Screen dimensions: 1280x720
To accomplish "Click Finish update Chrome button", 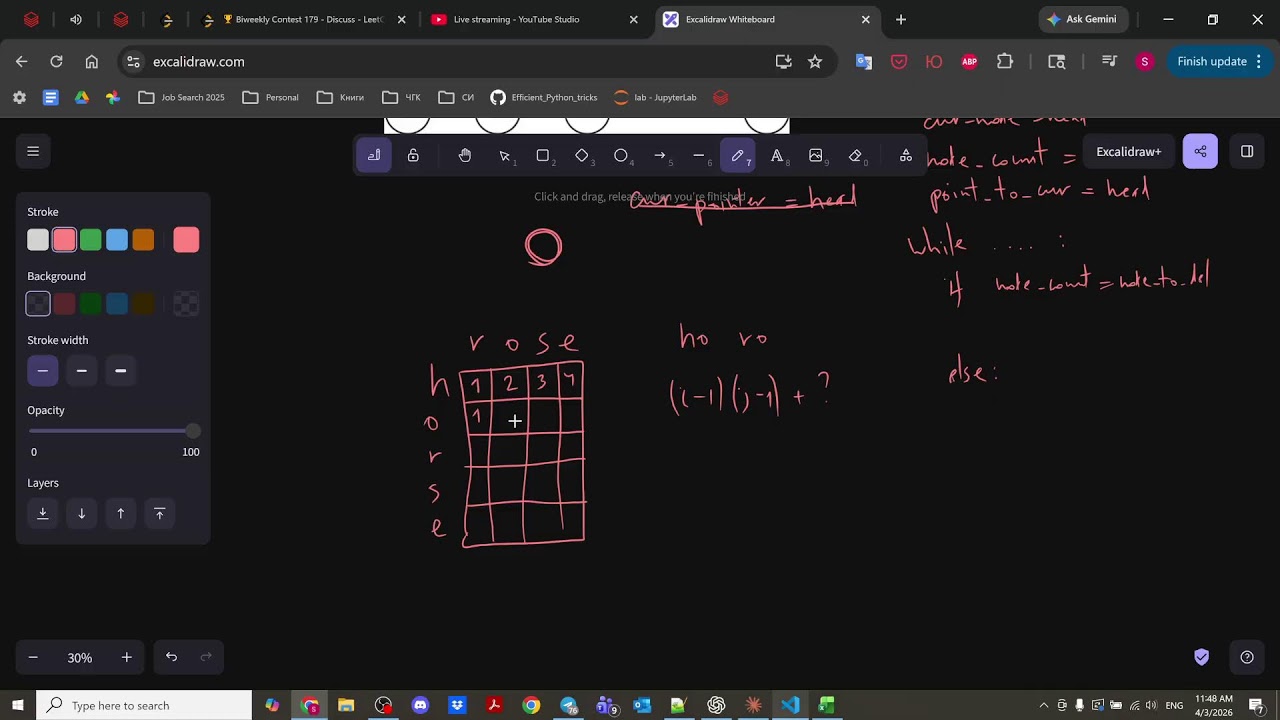I will (x=1218, y=61).
